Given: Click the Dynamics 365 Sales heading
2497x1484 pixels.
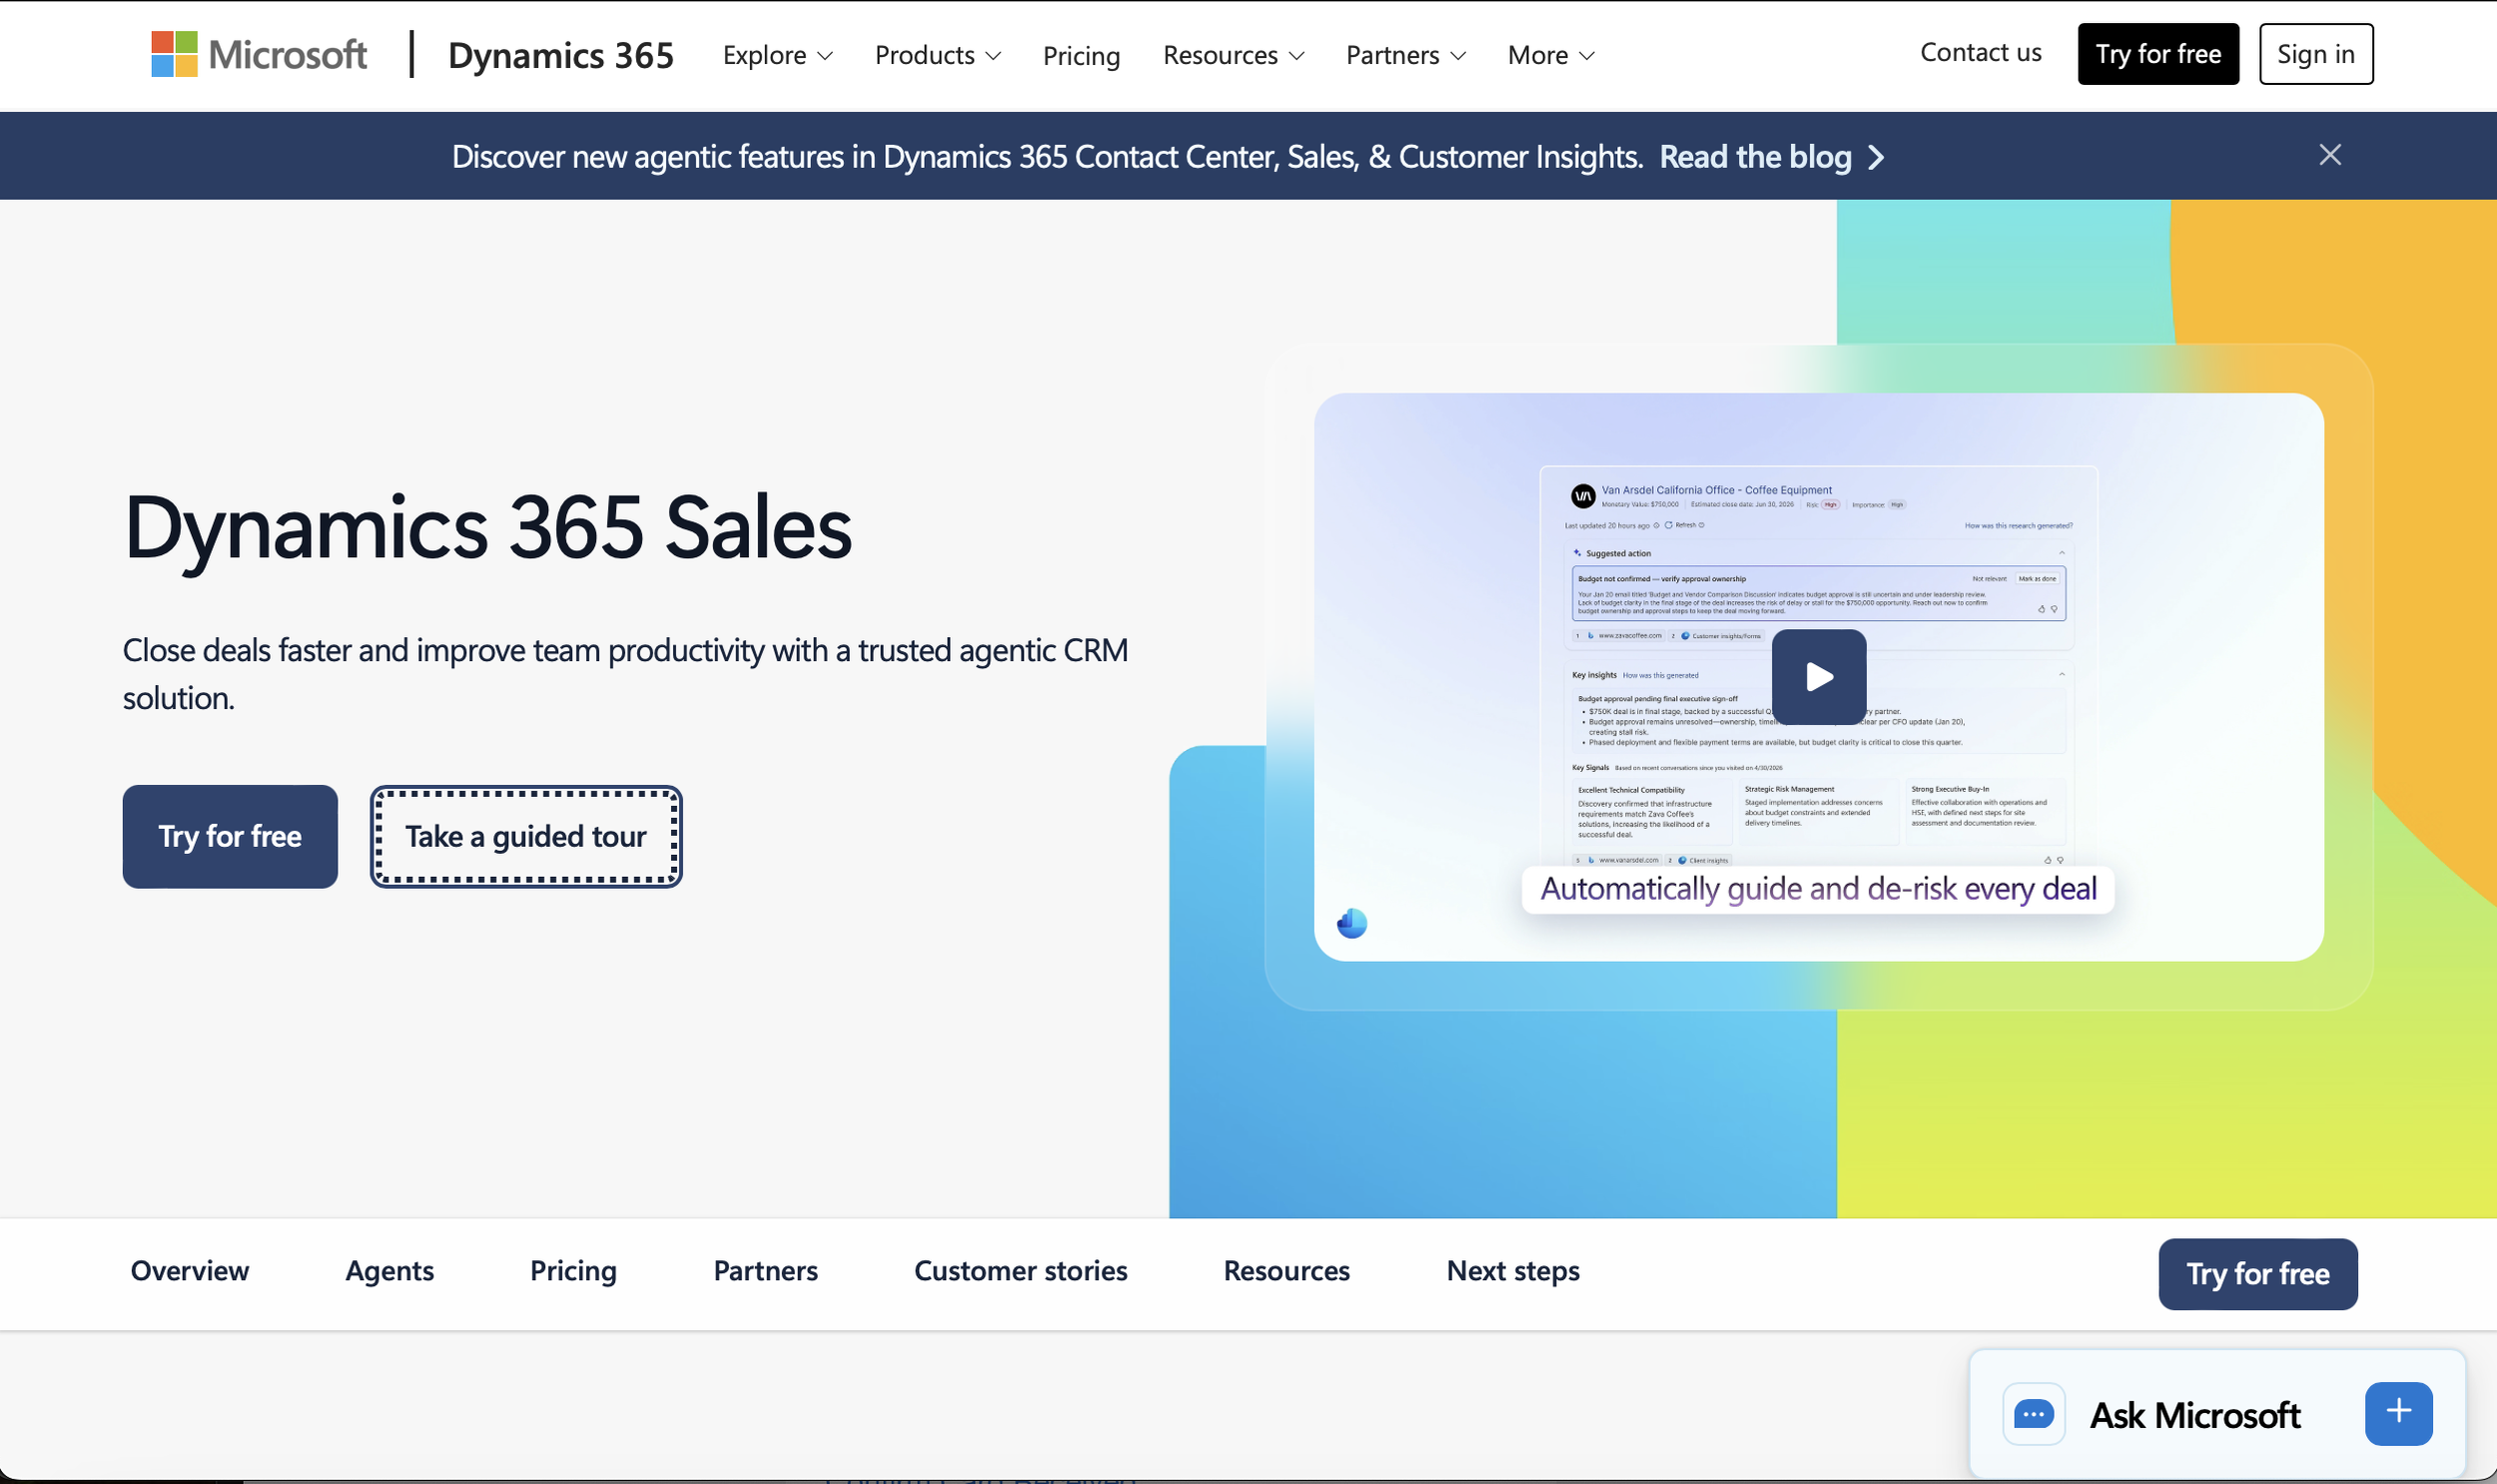Looking at the screenshot, I should pos(488,528).
